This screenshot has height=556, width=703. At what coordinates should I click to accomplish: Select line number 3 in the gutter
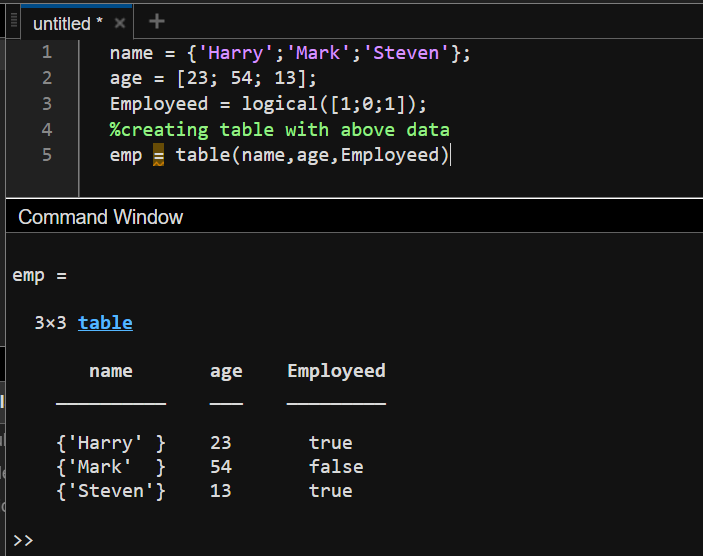[x=46, y=104]
